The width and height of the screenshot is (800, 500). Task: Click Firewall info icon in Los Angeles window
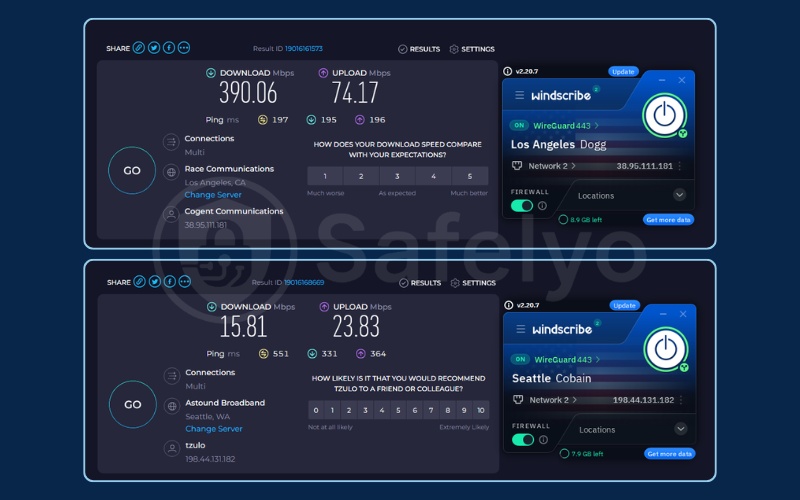[542, 206]
